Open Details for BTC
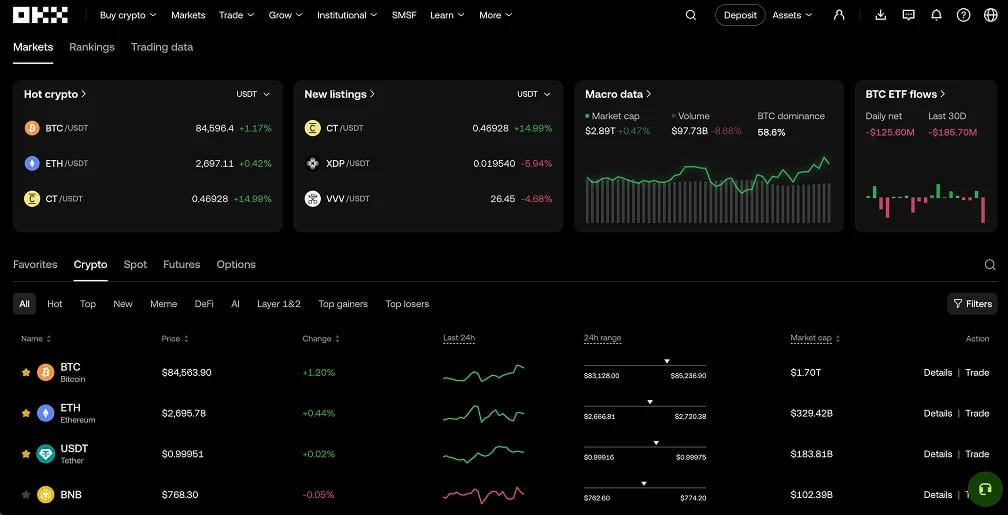This screenshot has width=1008, height=515. click(x=938, y=372)
